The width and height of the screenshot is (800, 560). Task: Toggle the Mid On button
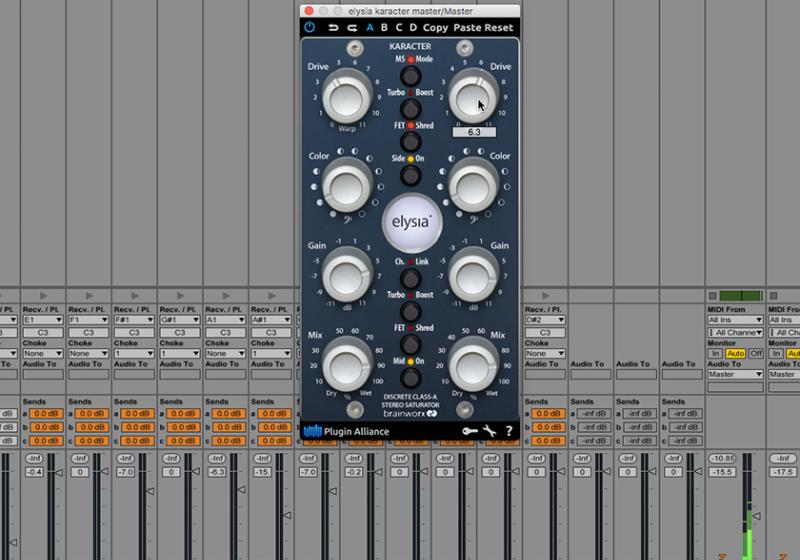410,378
